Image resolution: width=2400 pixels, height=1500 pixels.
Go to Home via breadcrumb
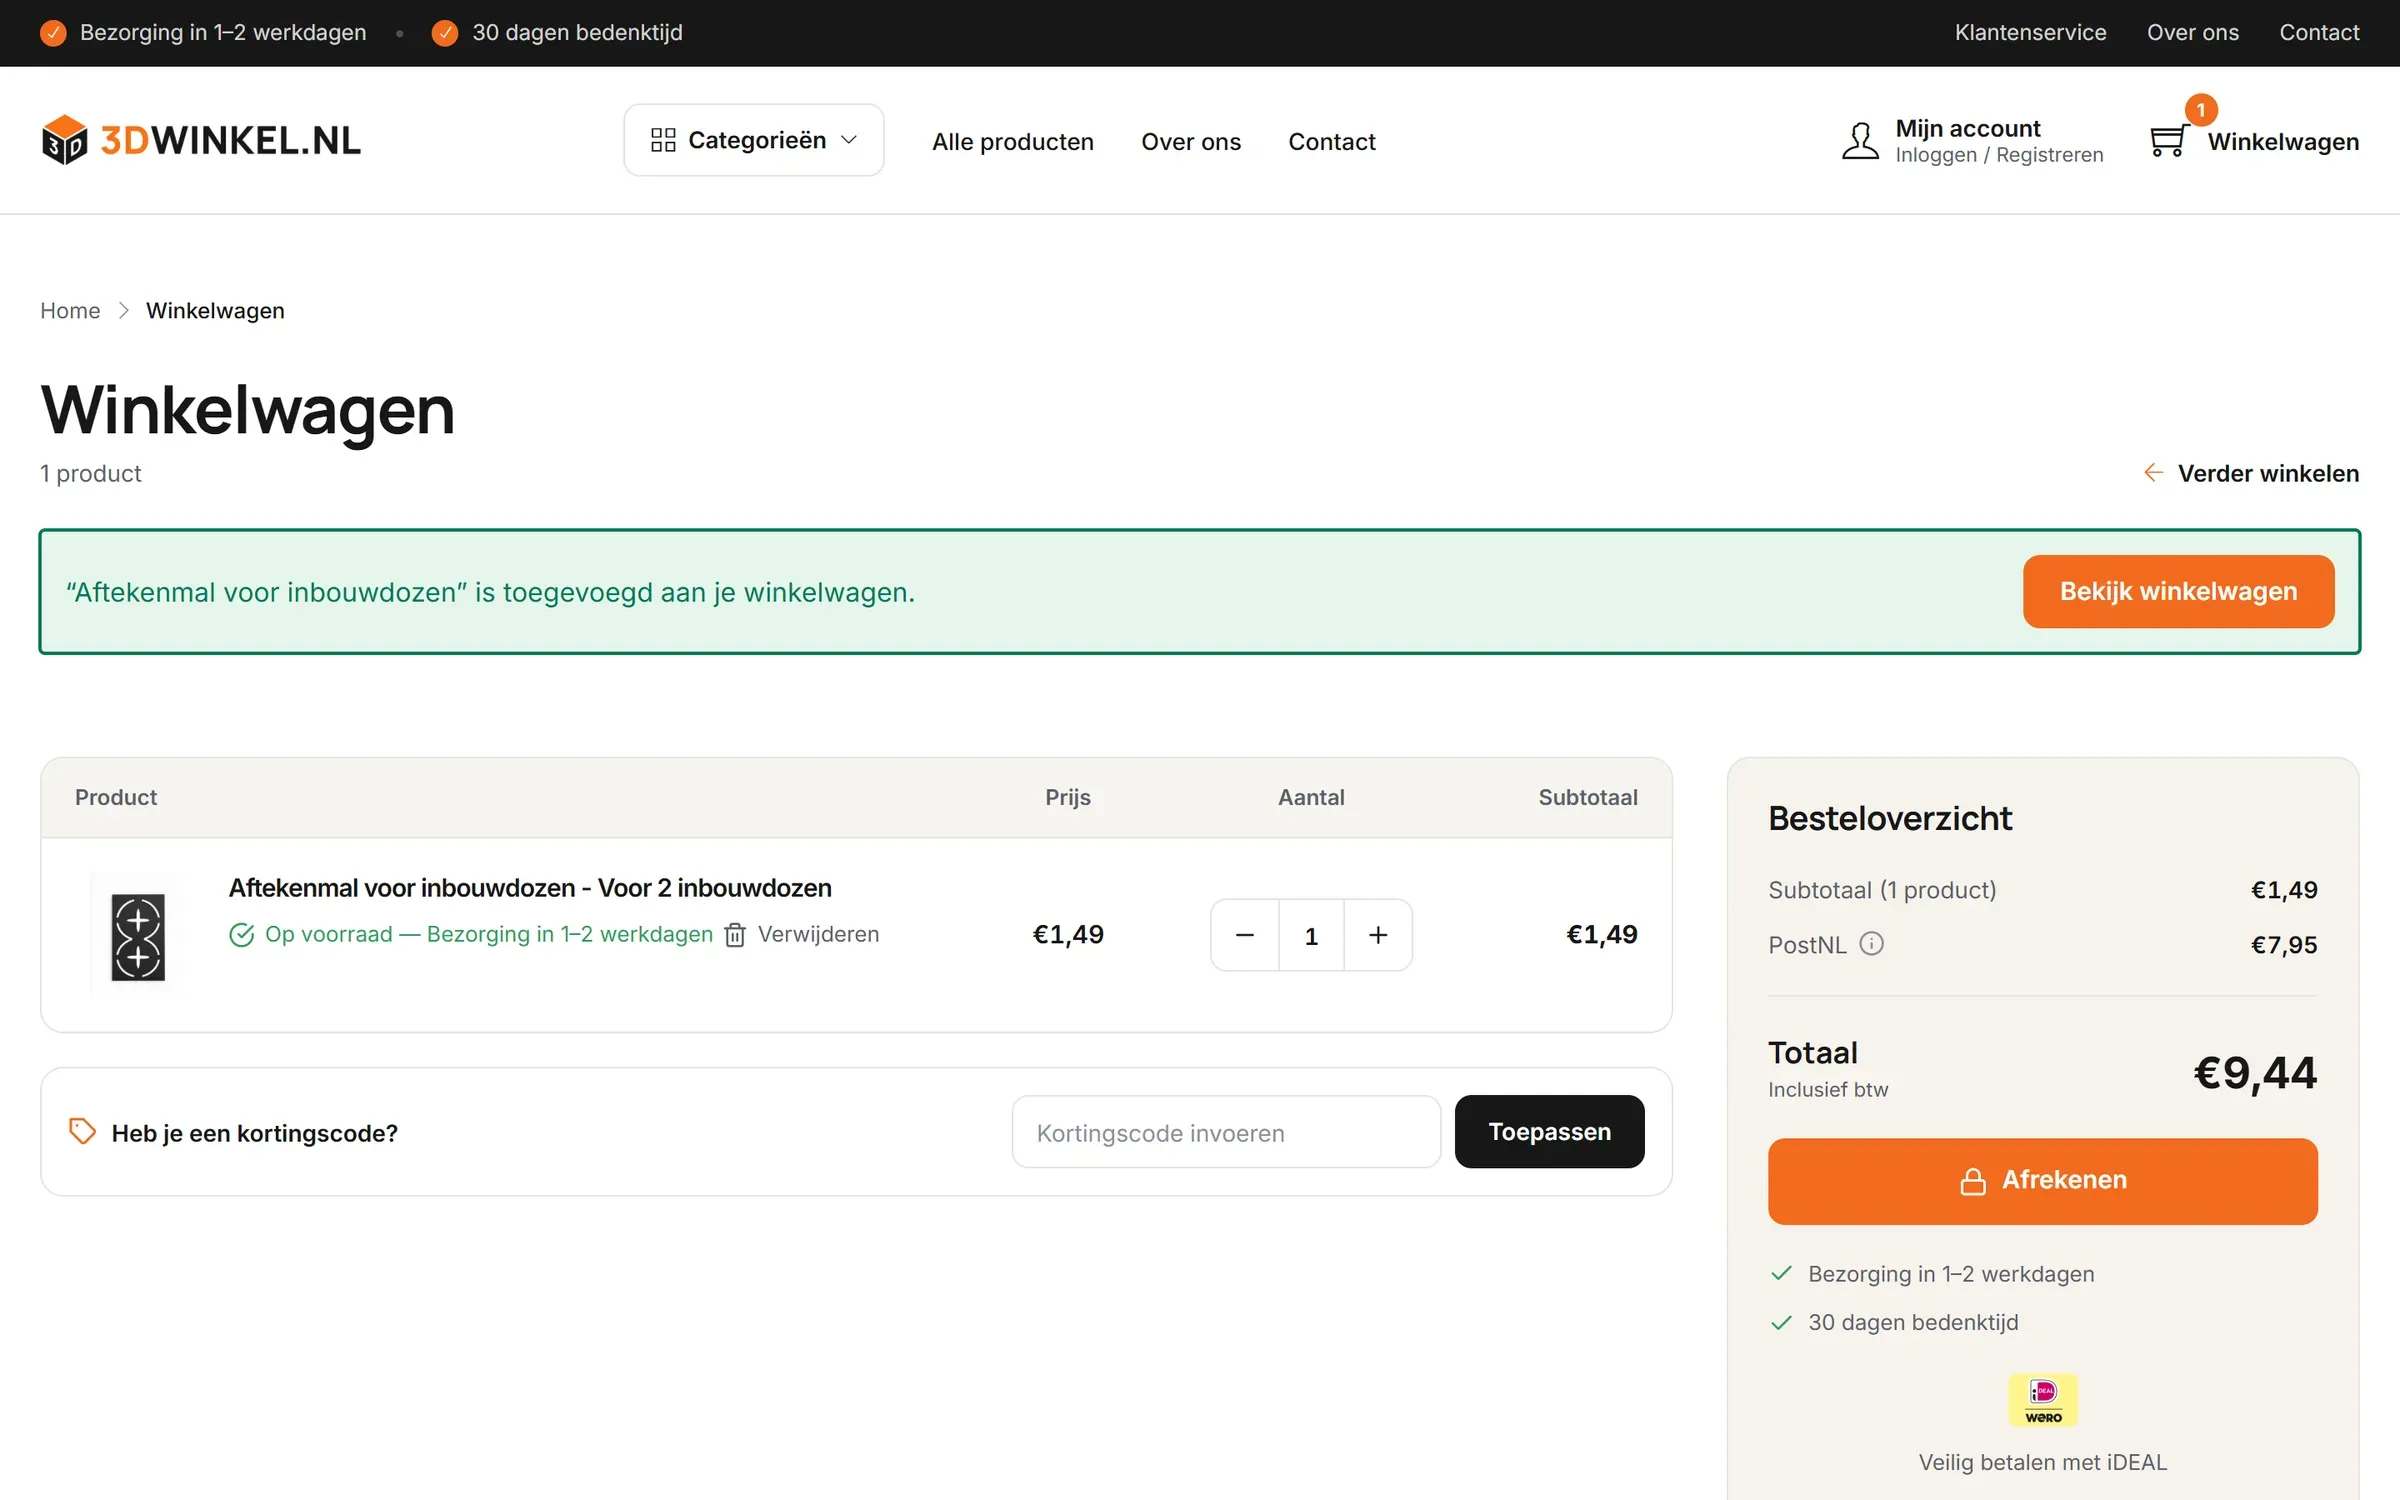point(70,310)
